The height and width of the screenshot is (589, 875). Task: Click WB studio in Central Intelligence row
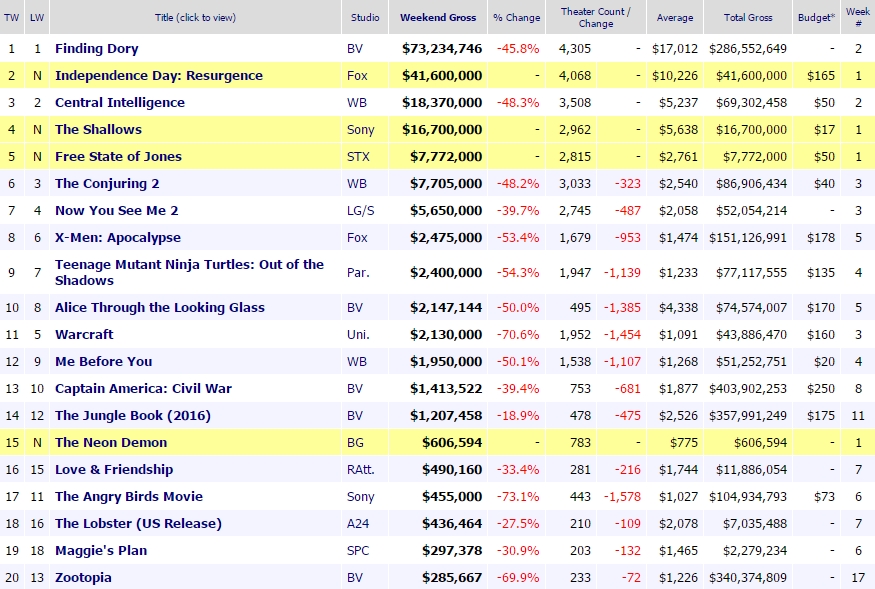(x=357, y=102)
